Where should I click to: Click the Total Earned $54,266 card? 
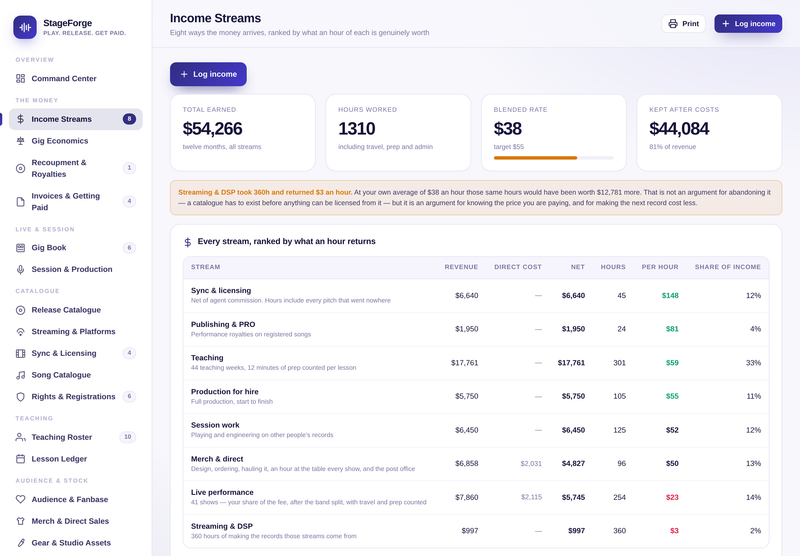click(x=243, y=133)
